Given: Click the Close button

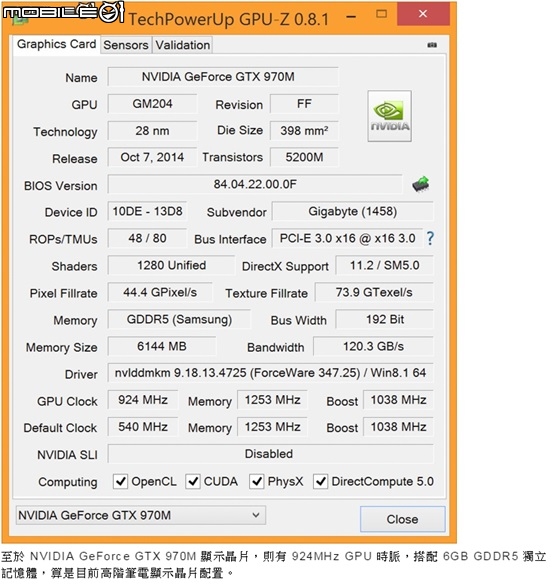Looking at the screenshot, I should [402, 519].
